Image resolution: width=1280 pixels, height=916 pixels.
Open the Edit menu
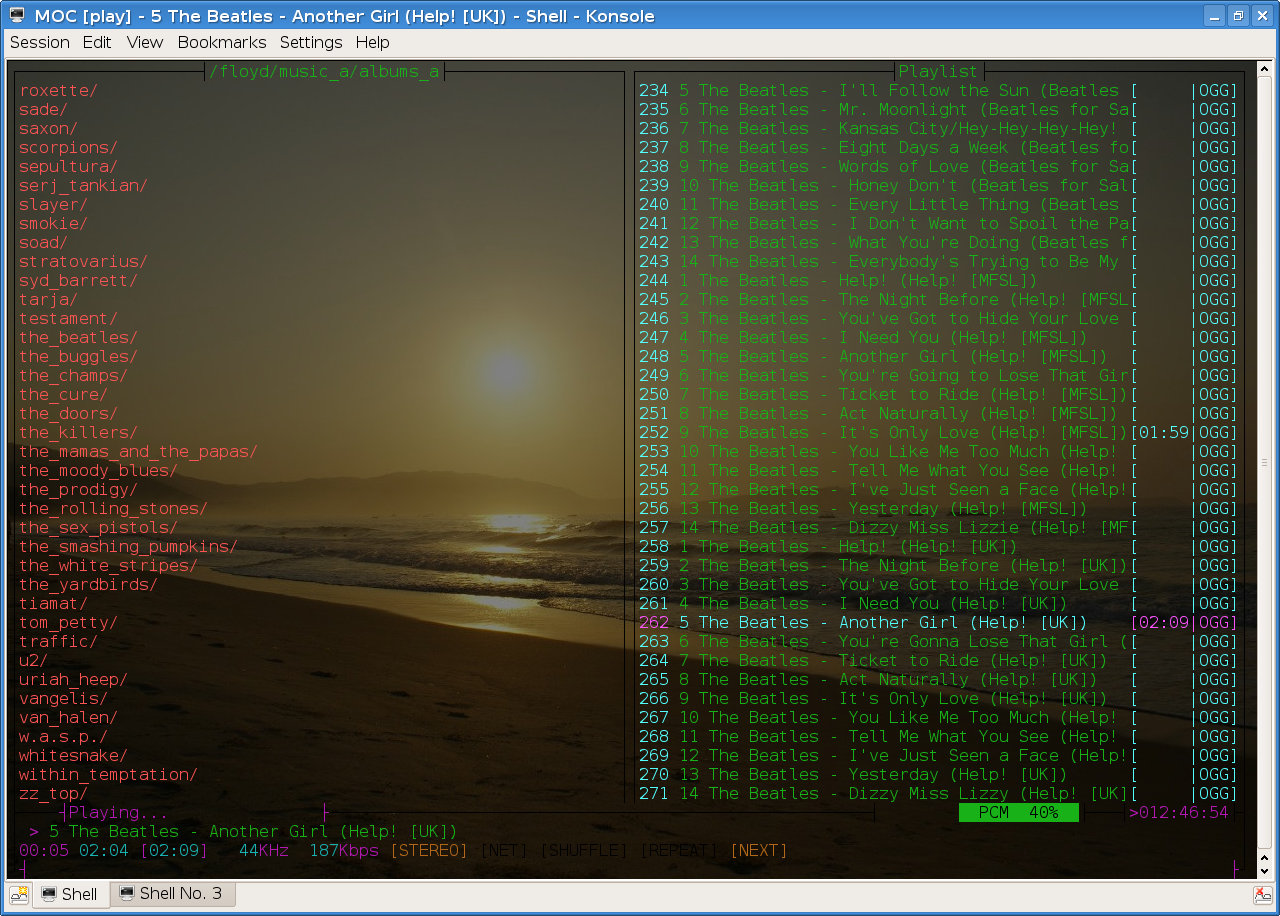click(97, 42)
